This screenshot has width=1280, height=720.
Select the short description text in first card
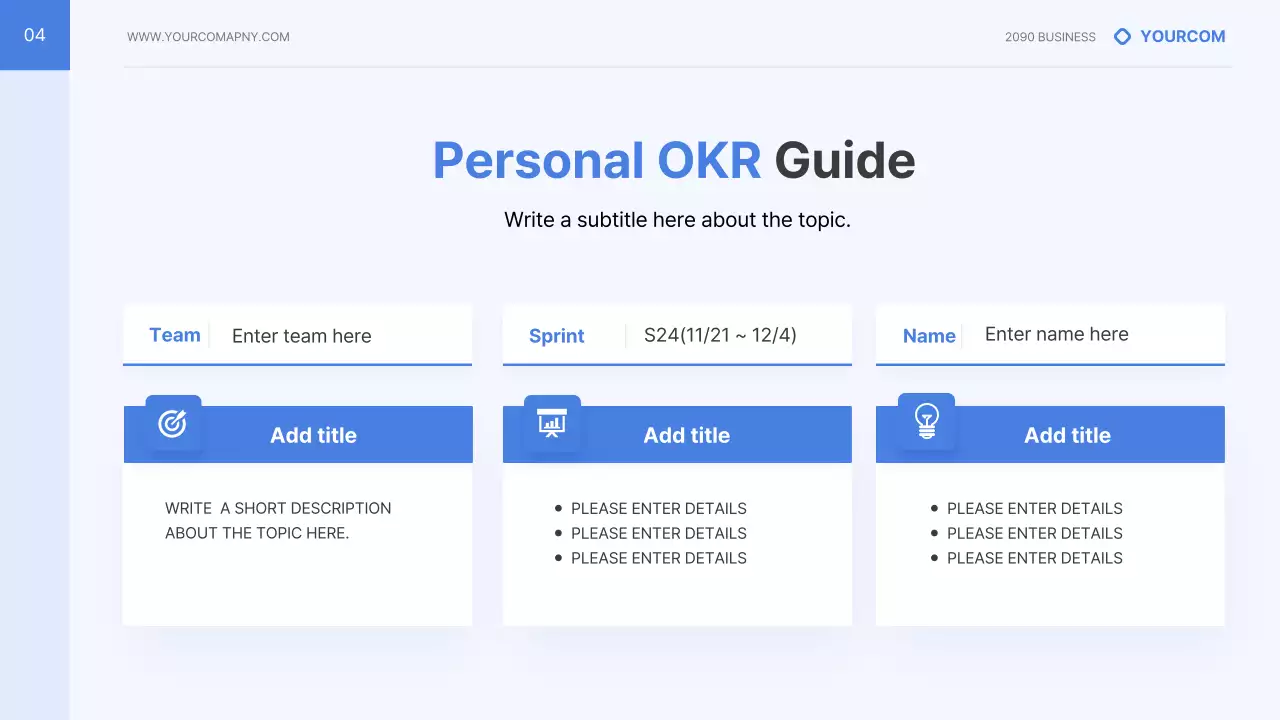(x=278, y=520)
